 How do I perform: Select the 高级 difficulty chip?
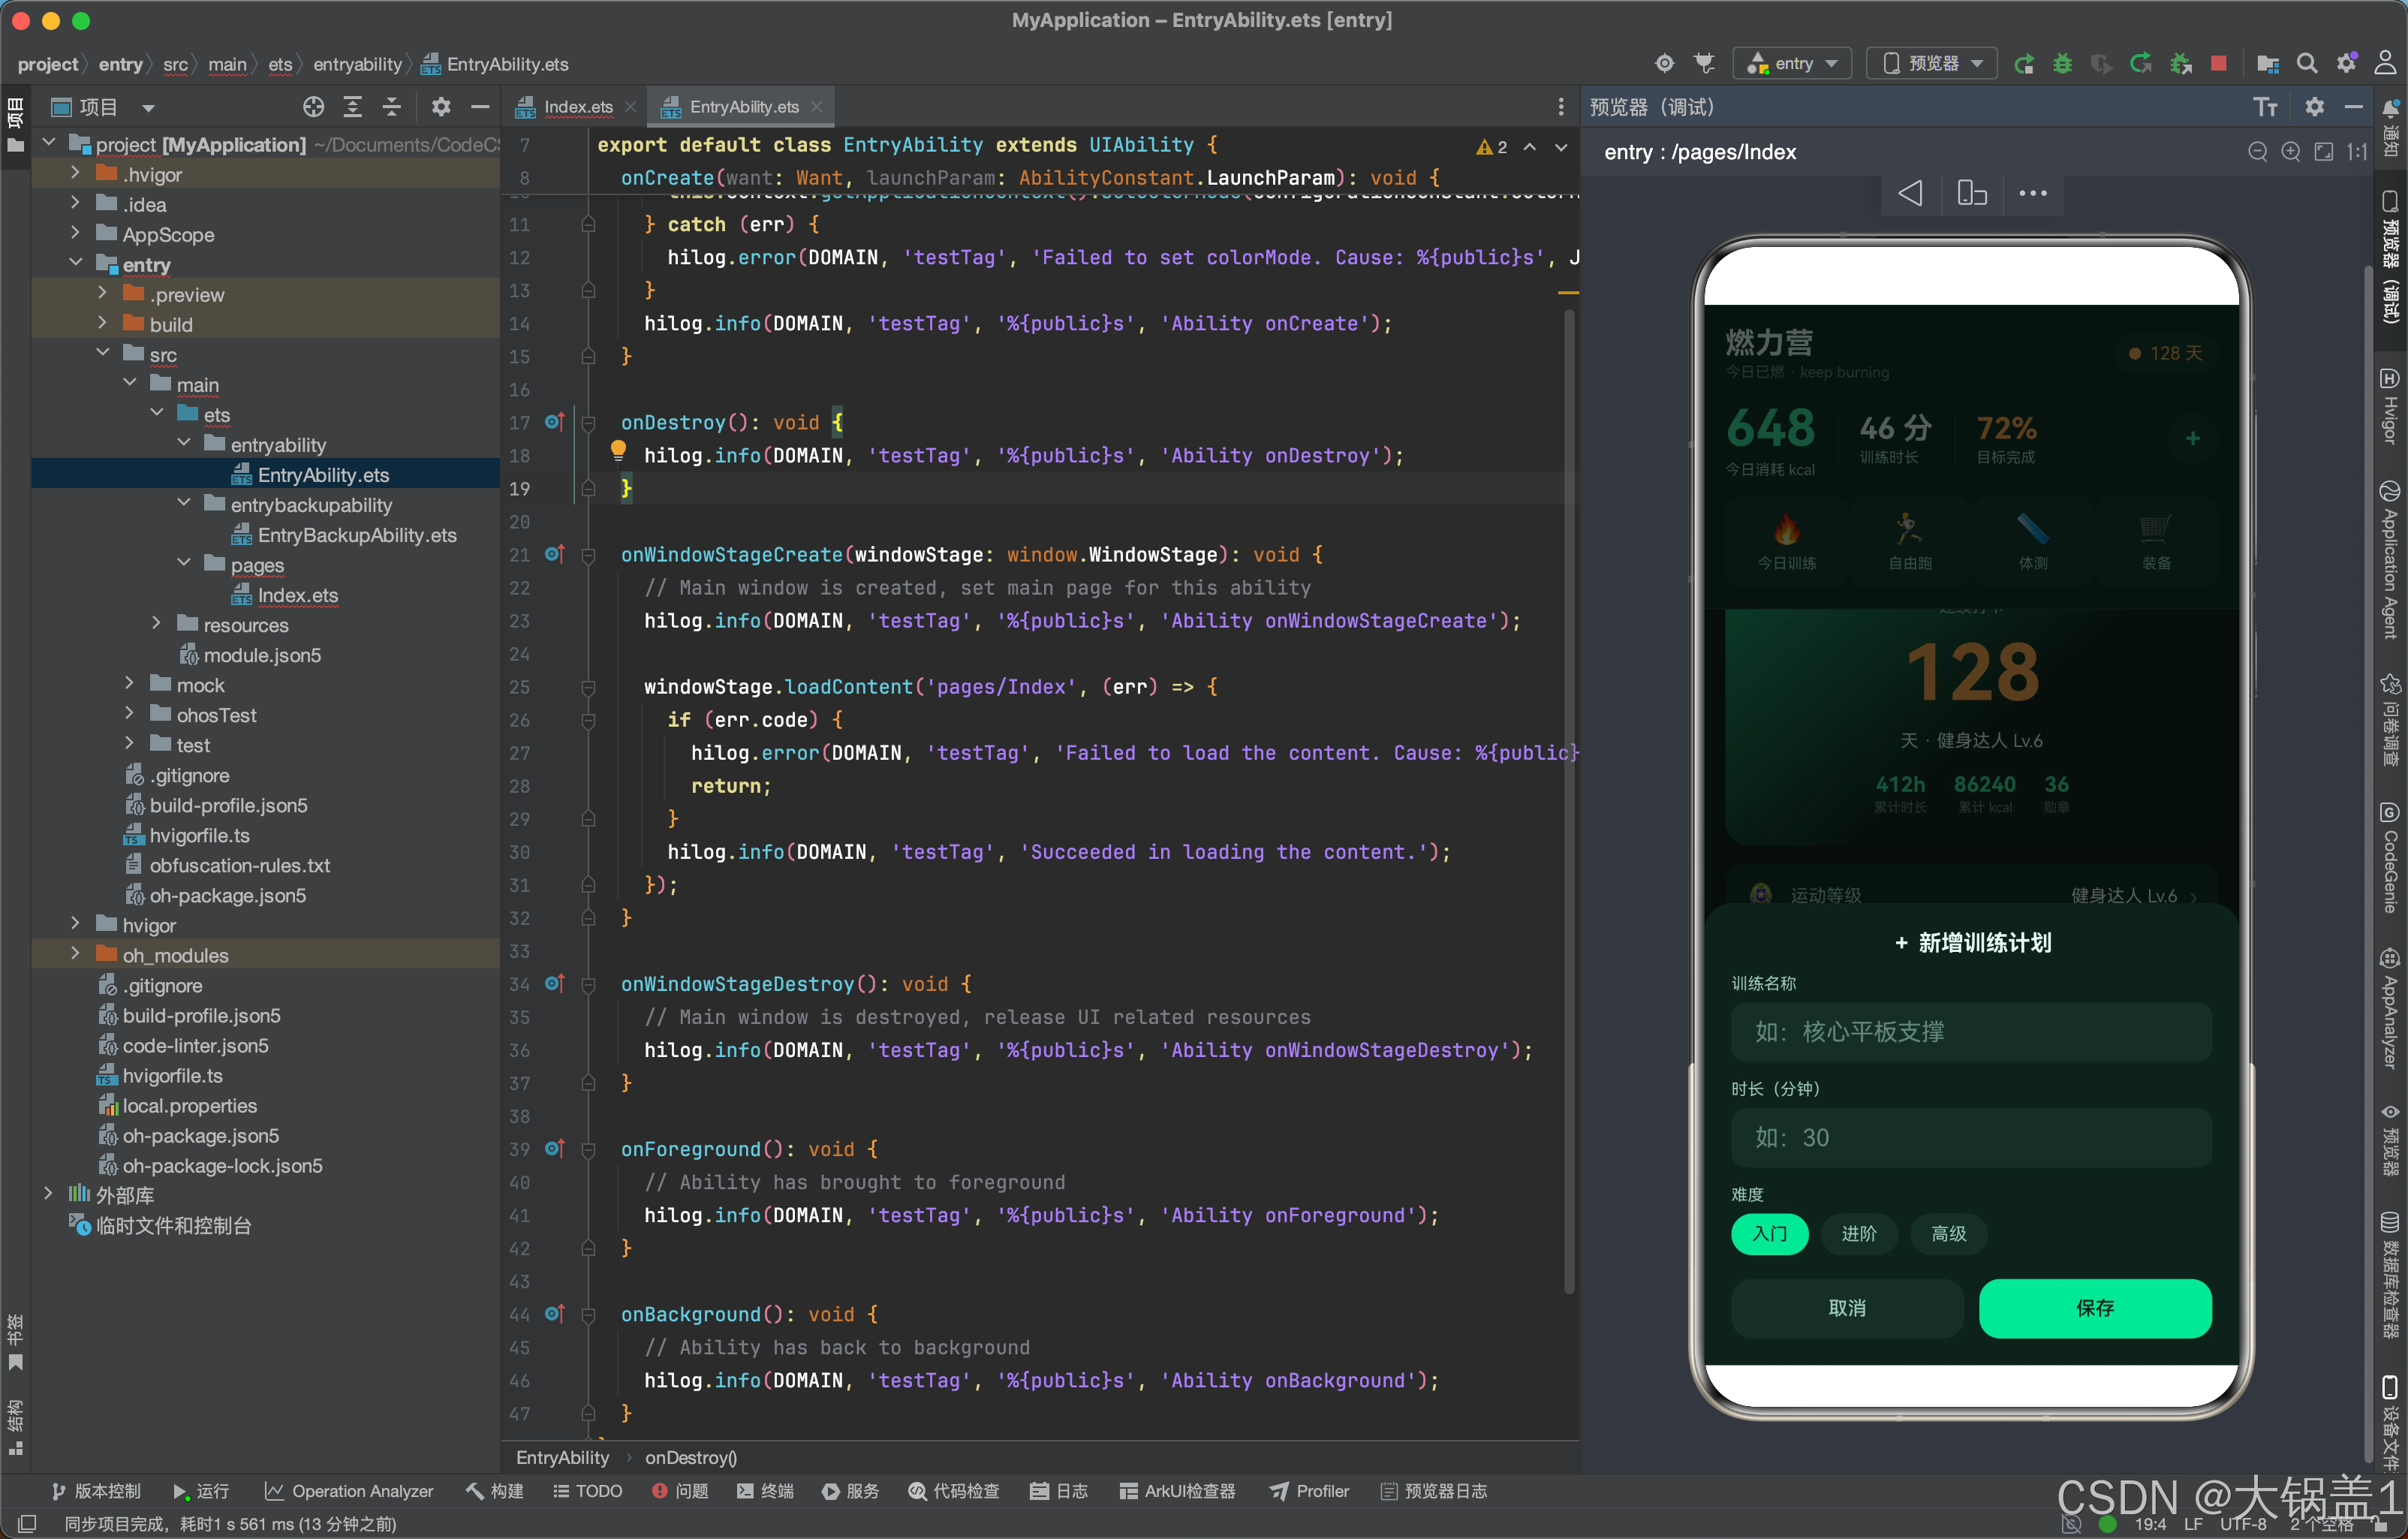1948,1234
